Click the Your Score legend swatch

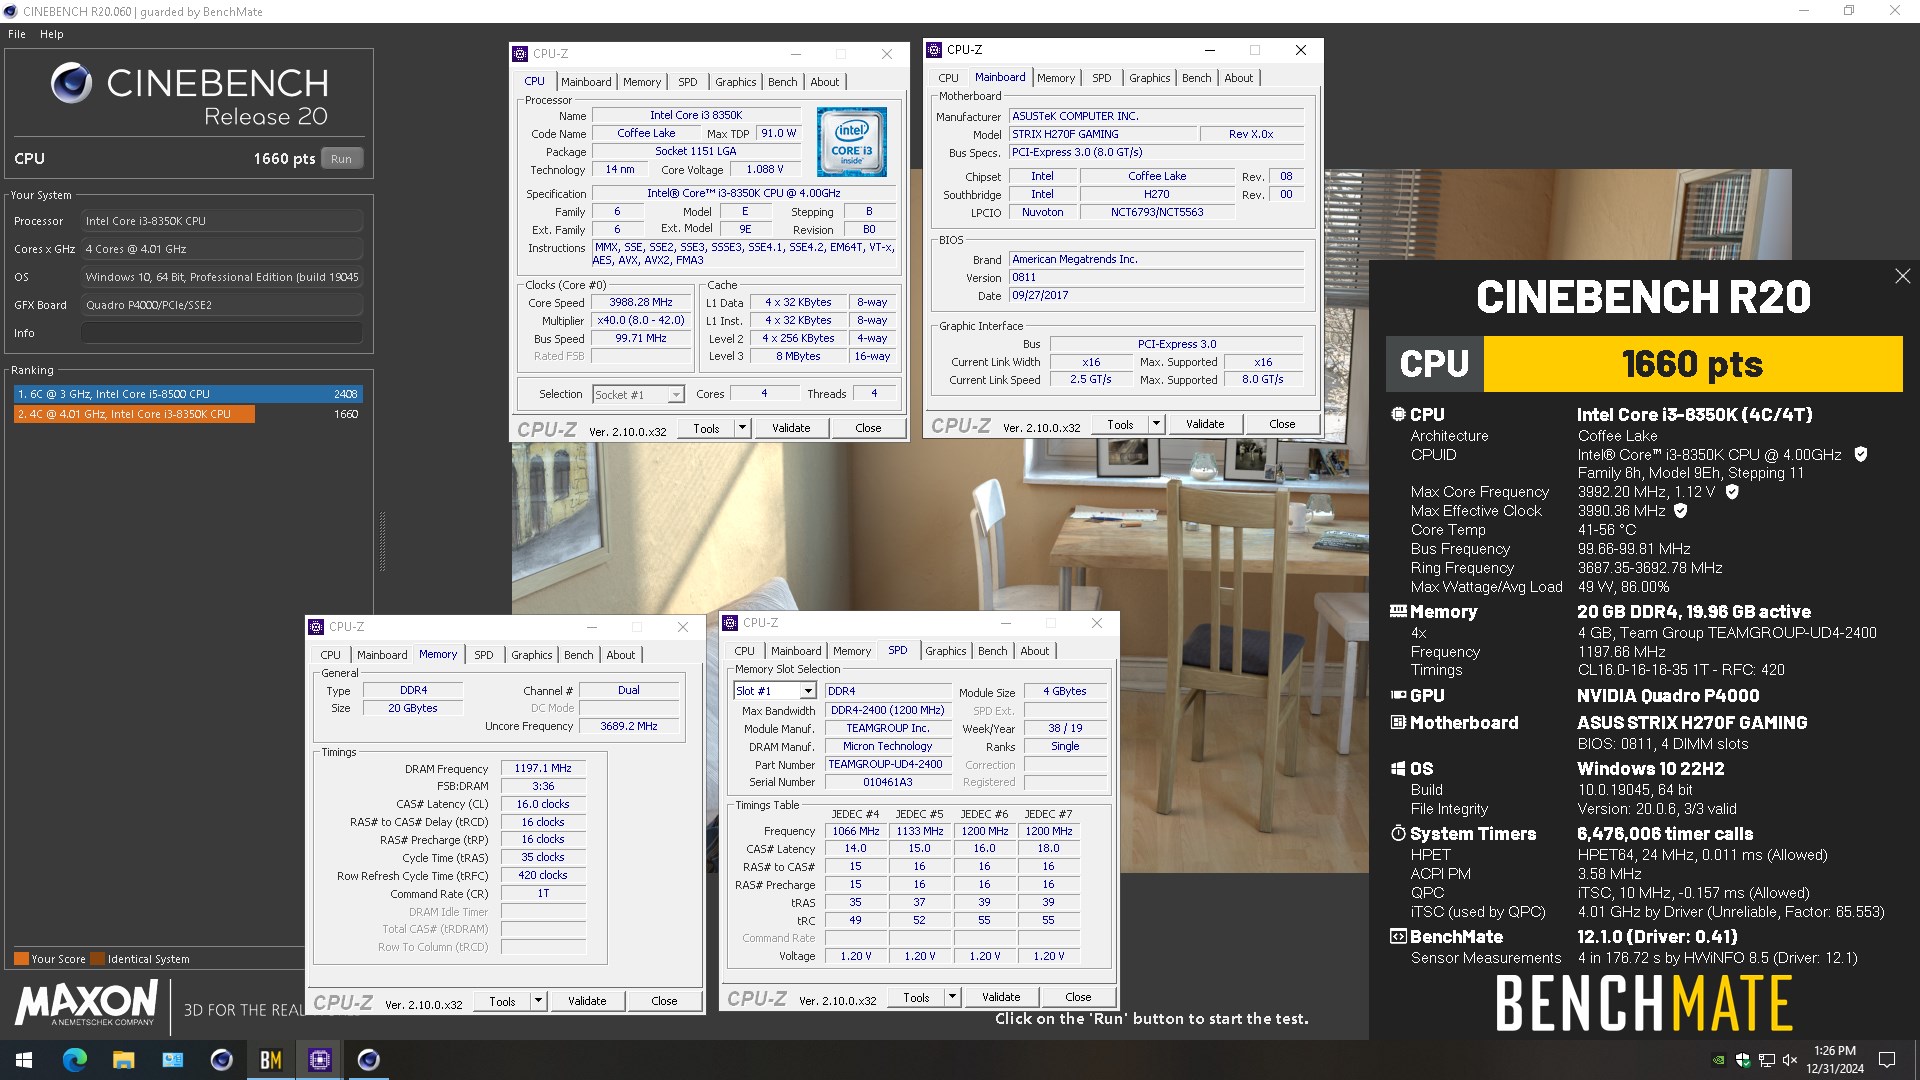(21, 959)
